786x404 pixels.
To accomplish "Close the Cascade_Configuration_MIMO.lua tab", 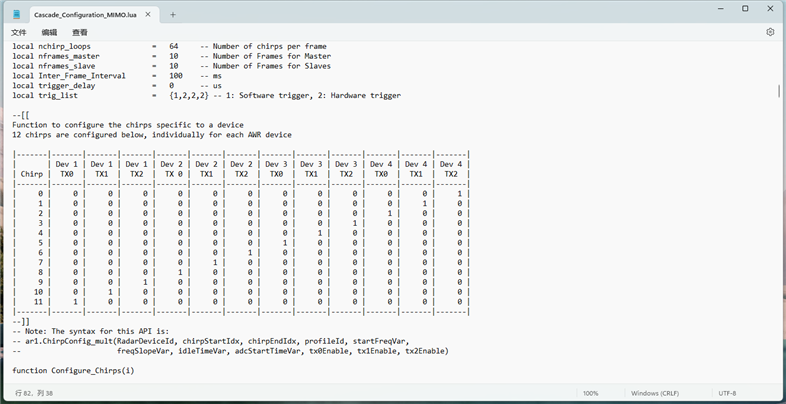I will pyautogui.click(x=148, y=15).
